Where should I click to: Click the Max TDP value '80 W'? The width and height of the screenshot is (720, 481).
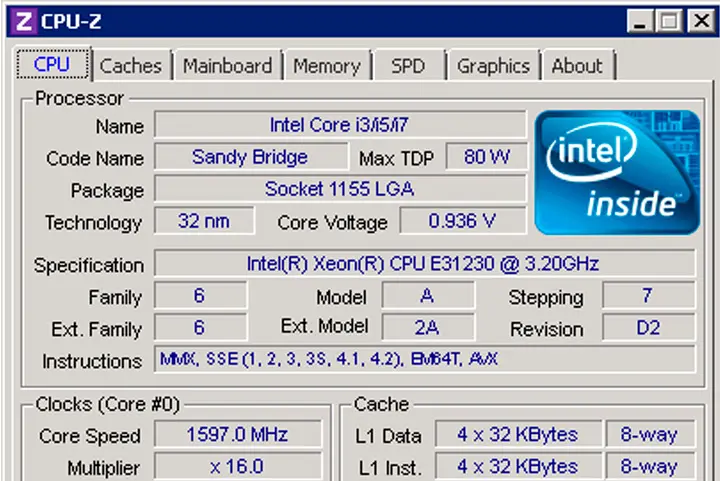pos(486,157)
